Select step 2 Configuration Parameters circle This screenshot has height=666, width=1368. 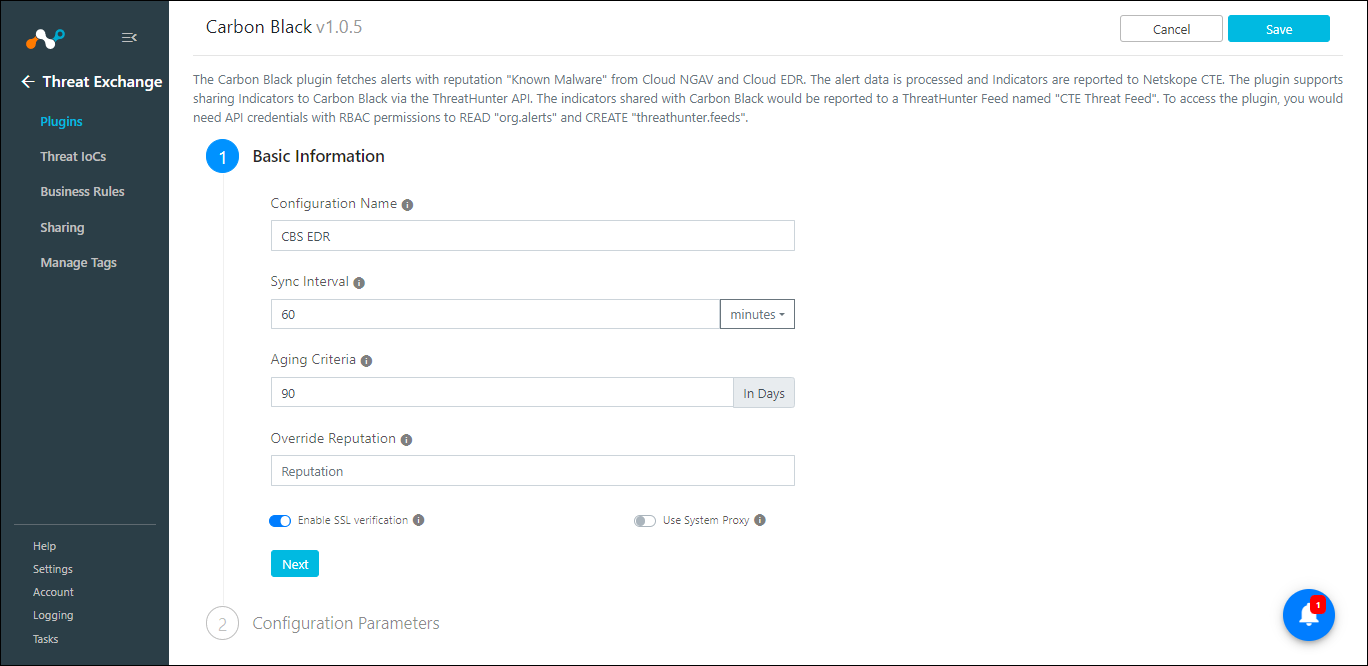[x=223, y=623]
